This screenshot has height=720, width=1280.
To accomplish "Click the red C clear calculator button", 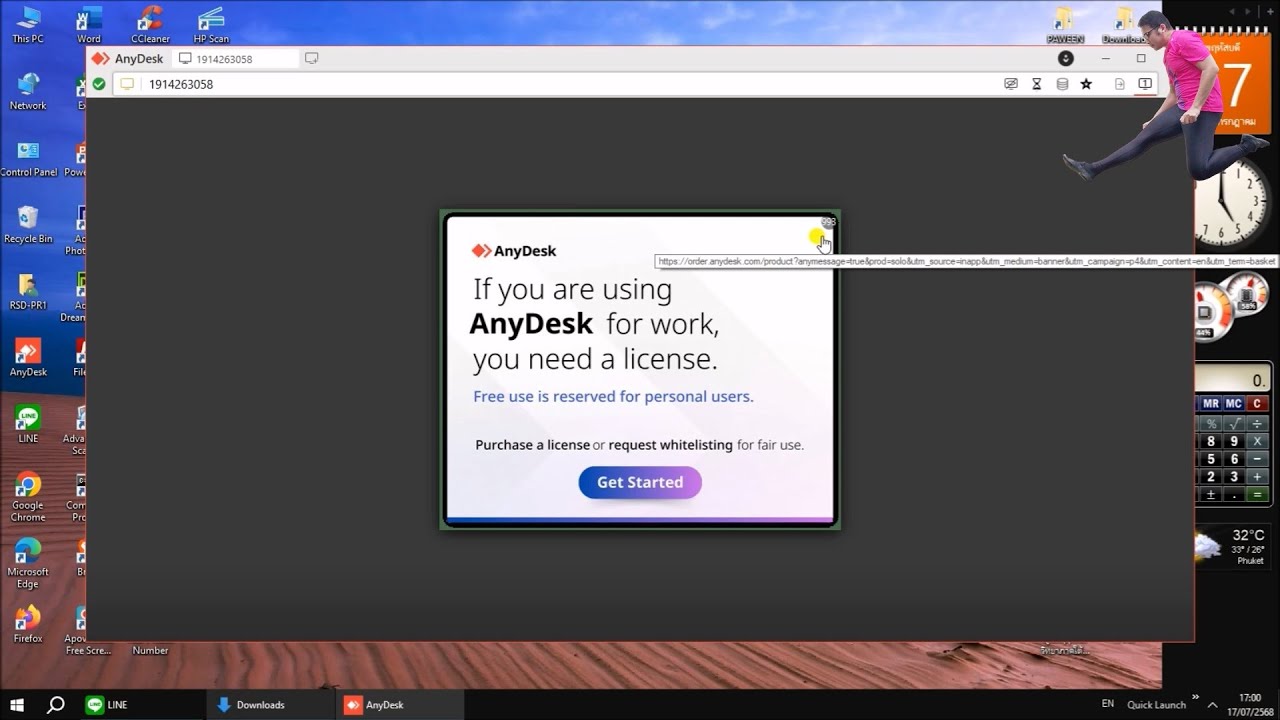I will click(1258, 404).
